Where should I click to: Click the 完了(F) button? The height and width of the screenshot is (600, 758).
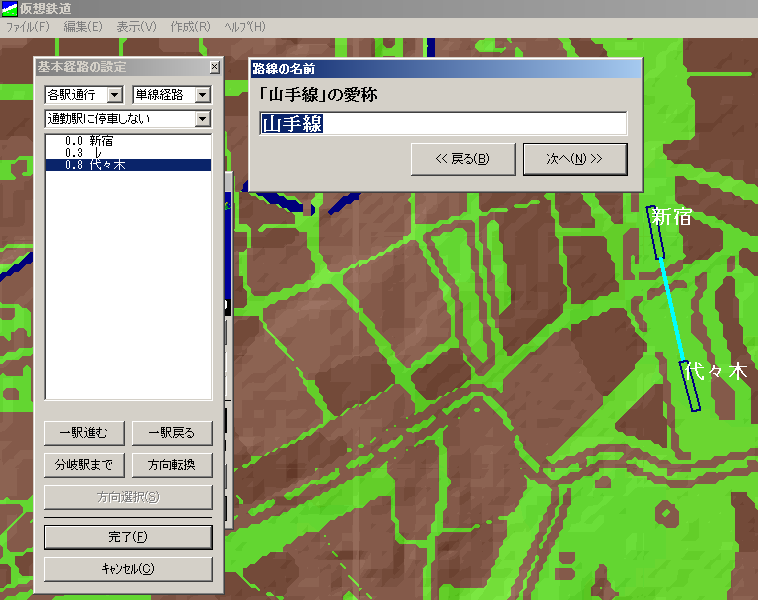coord(128,537)
